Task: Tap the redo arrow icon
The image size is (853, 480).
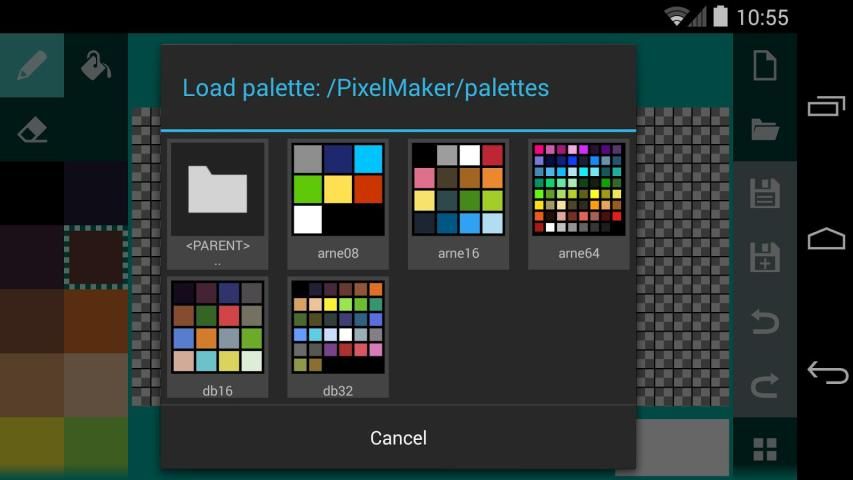Action: (765, 386)
